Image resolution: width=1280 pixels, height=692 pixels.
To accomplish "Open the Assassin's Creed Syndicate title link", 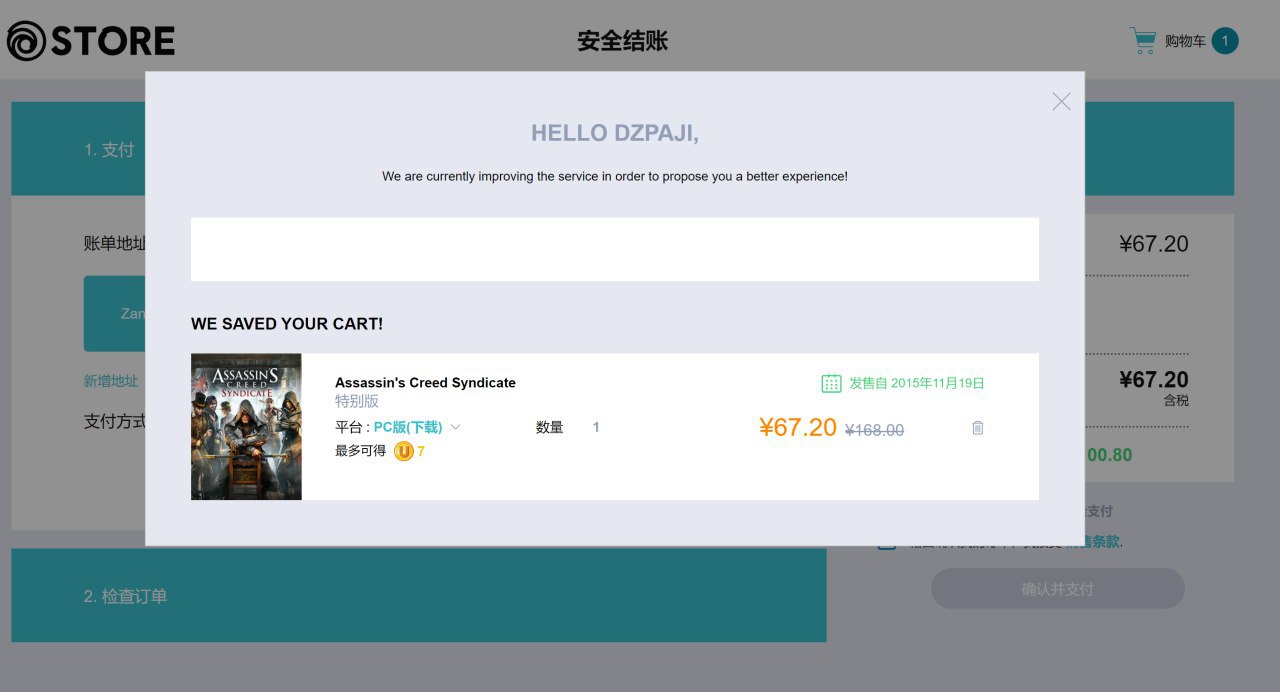I will 425,383.
